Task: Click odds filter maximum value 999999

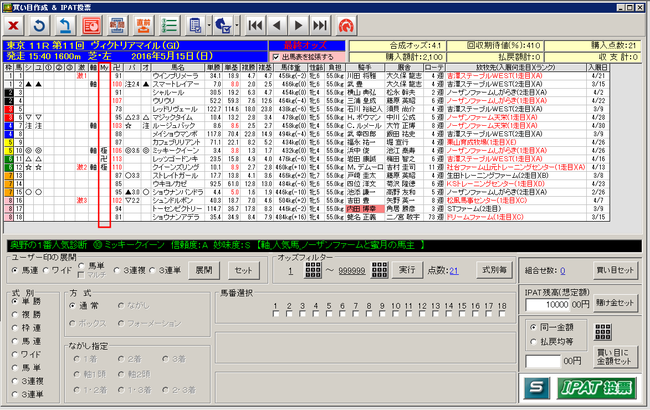Action: (352, 271)
